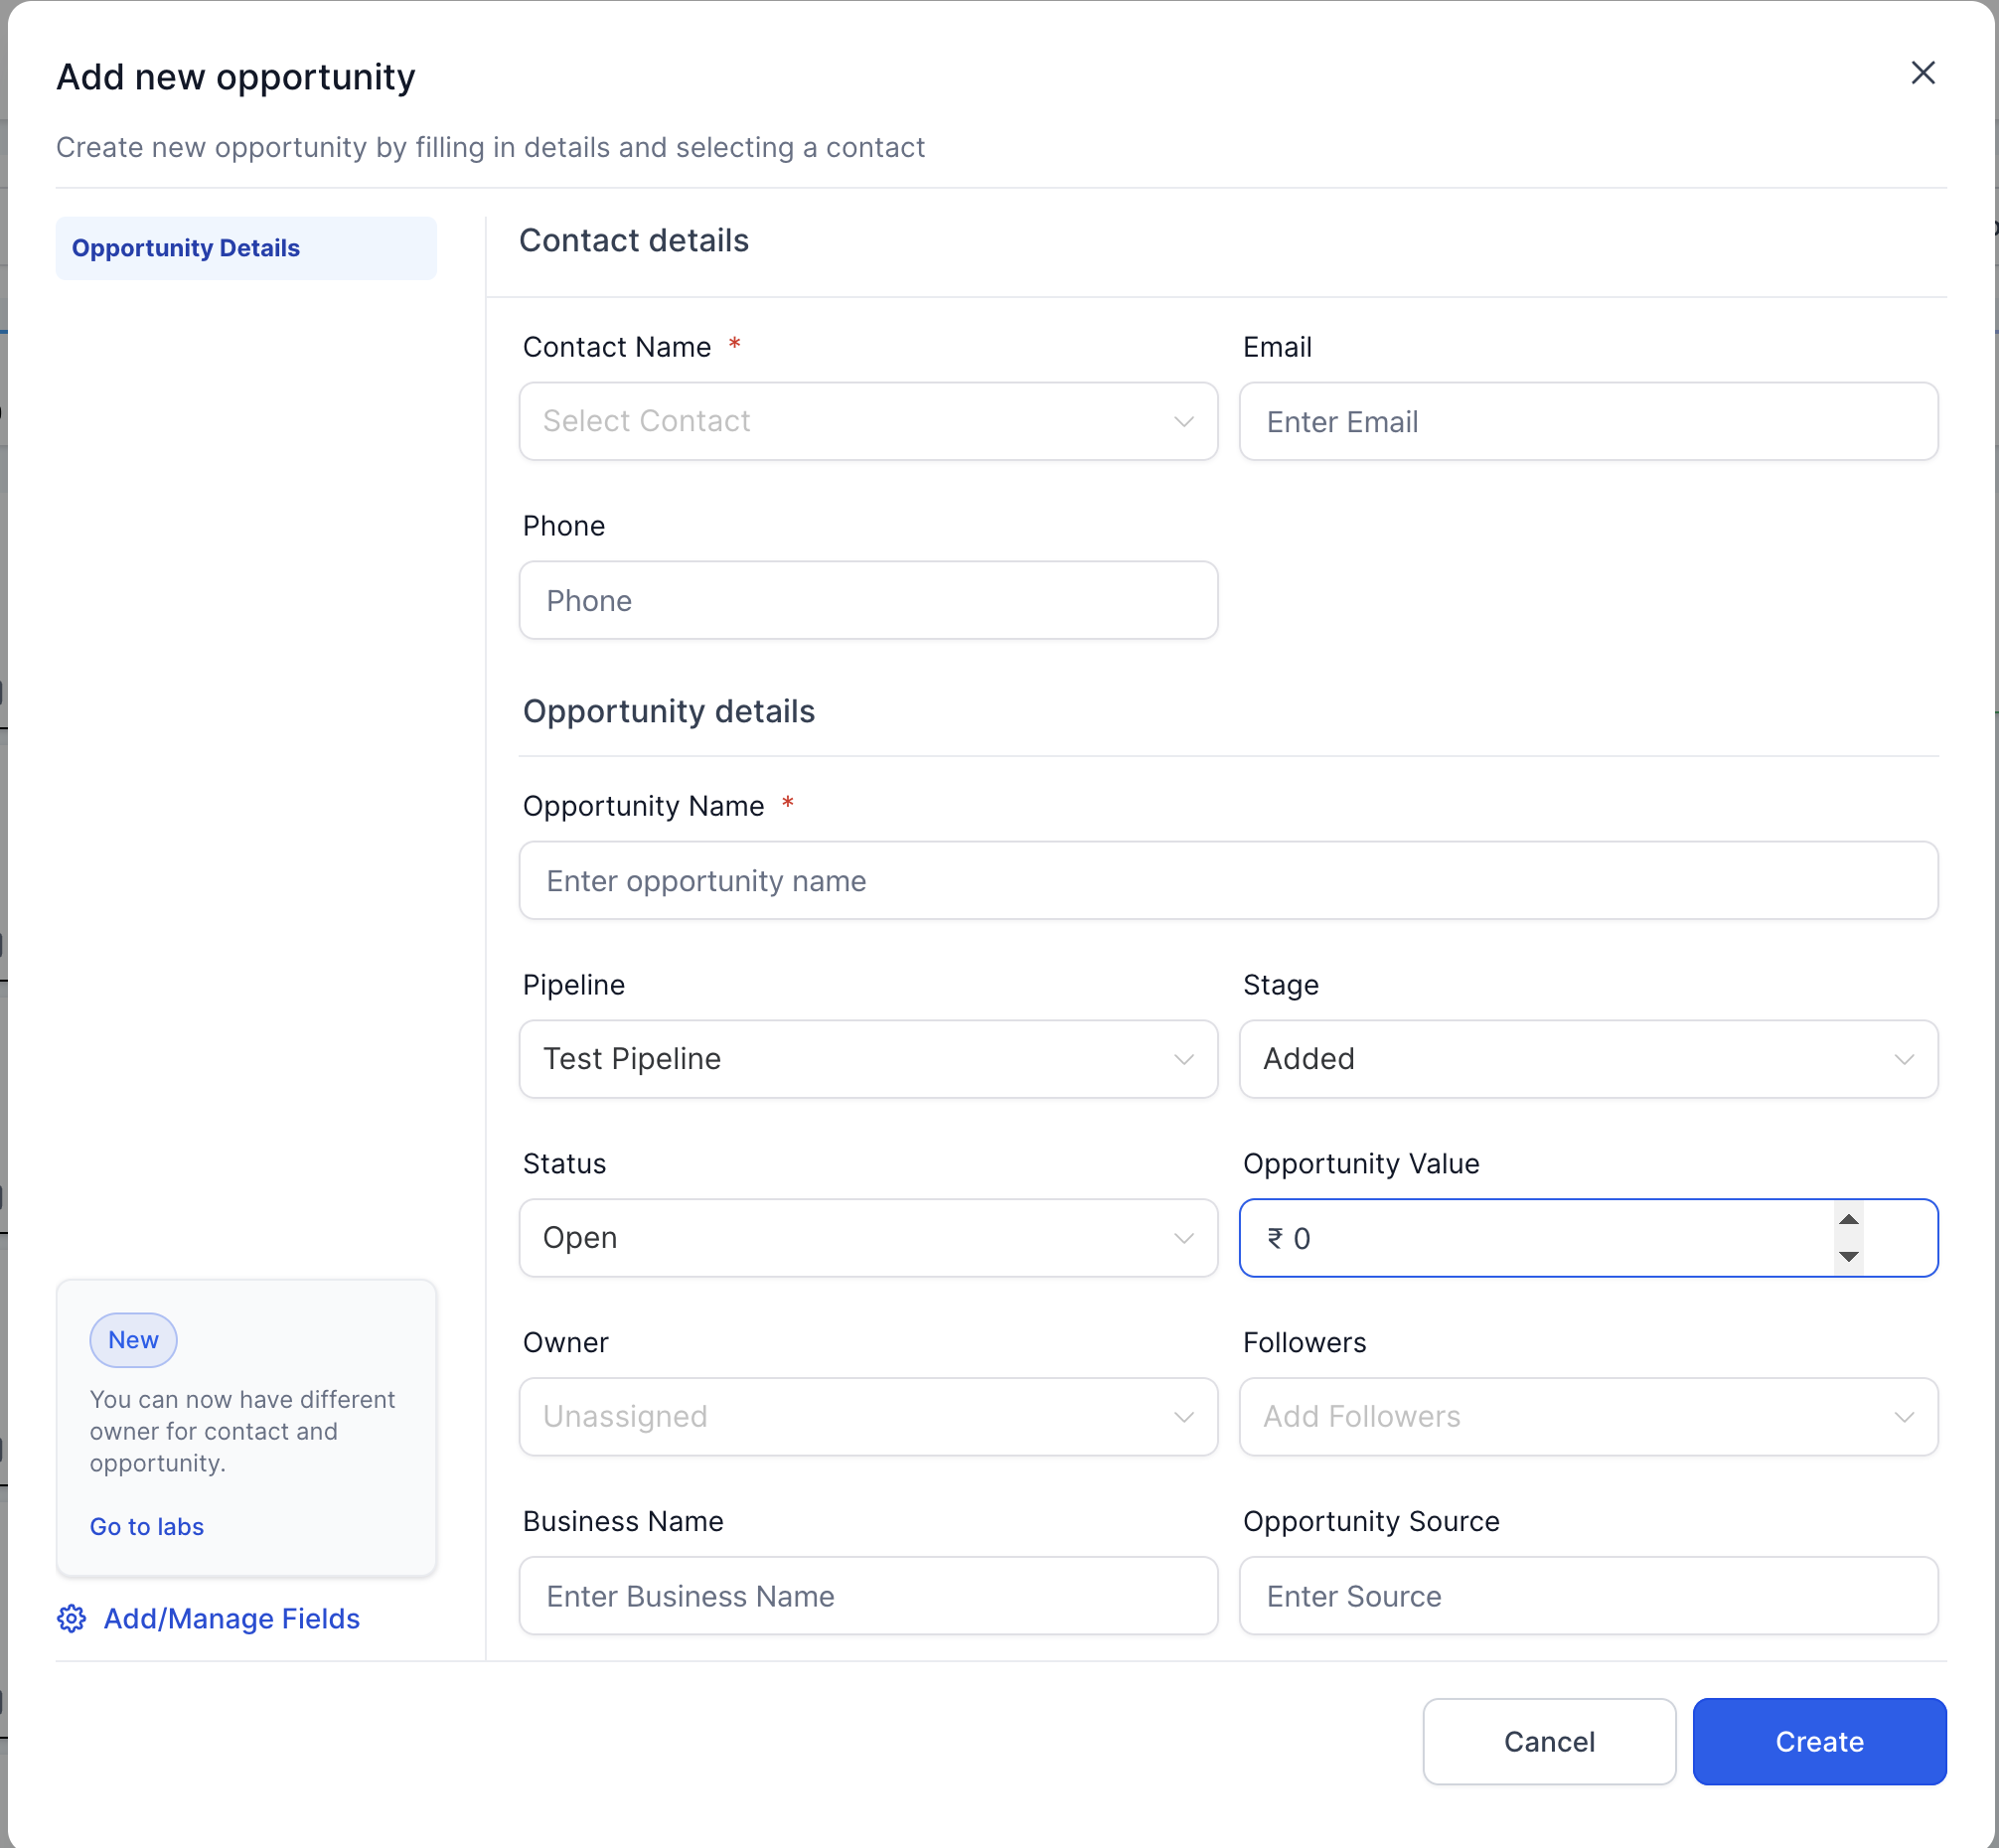
Task: Decrease opportunity value with down arrow
Action: (1848, 1256)
